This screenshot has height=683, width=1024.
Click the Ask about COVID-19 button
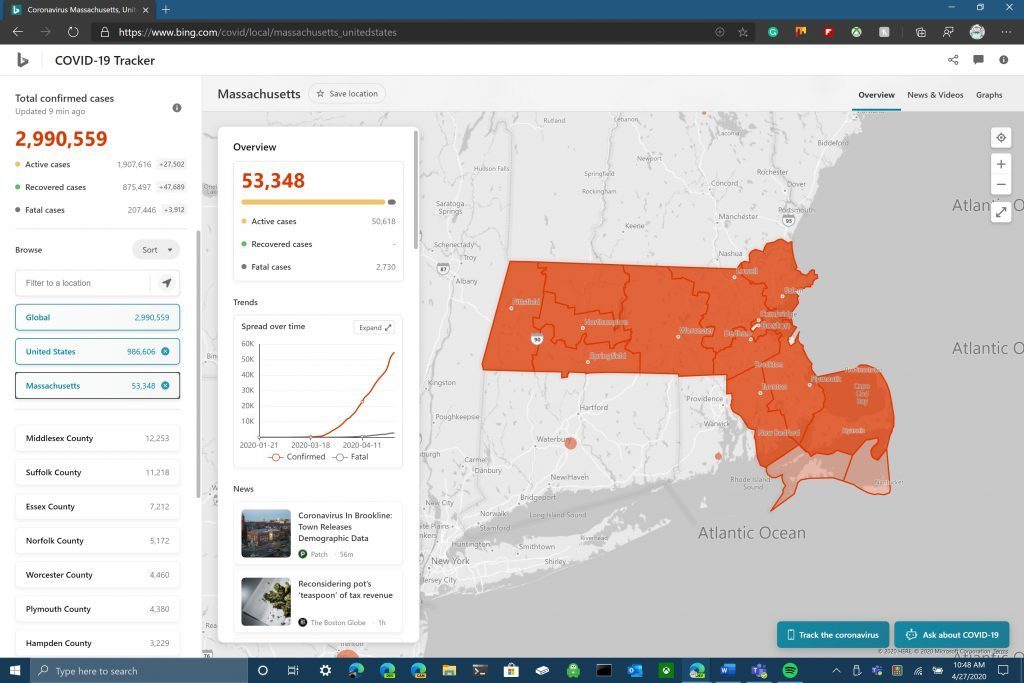pos(951,635)
